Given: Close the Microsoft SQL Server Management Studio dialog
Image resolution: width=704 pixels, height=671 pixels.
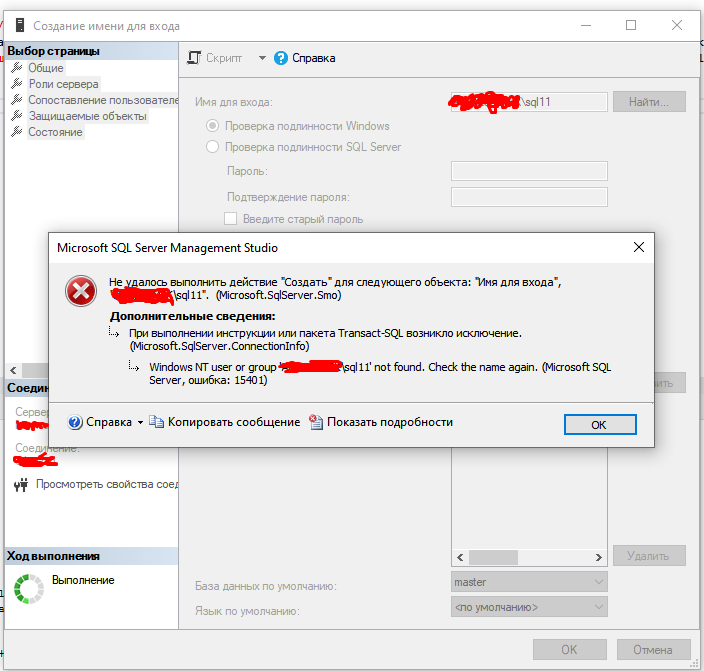Looking at the screenshot, I should (x=638, y=247).
